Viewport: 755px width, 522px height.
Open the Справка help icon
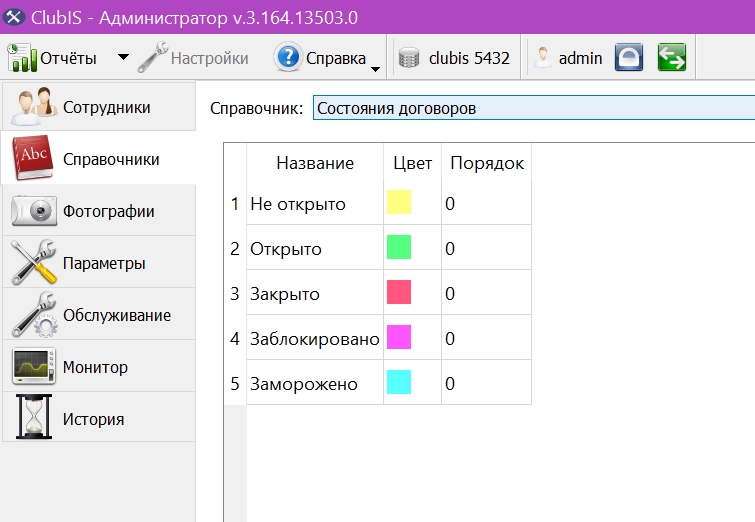[287, 57]
